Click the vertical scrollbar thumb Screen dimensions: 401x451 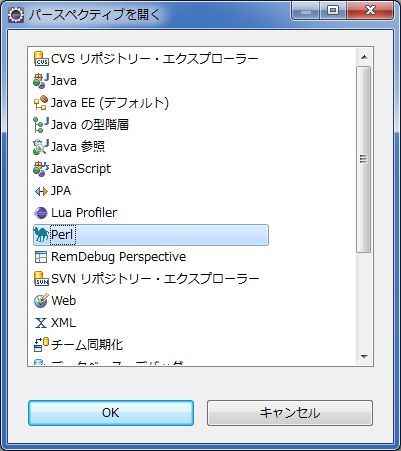(x=364, y=159)
